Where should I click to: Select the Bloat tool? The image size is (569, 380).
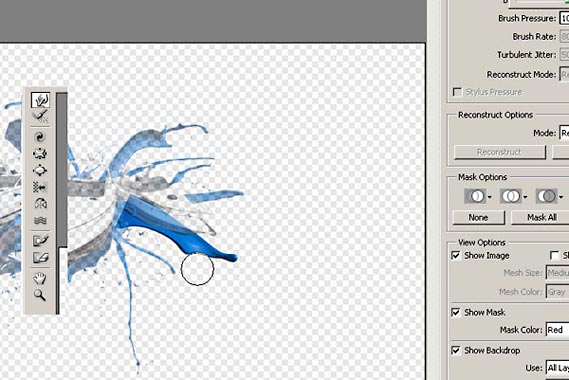coord(40,170)
